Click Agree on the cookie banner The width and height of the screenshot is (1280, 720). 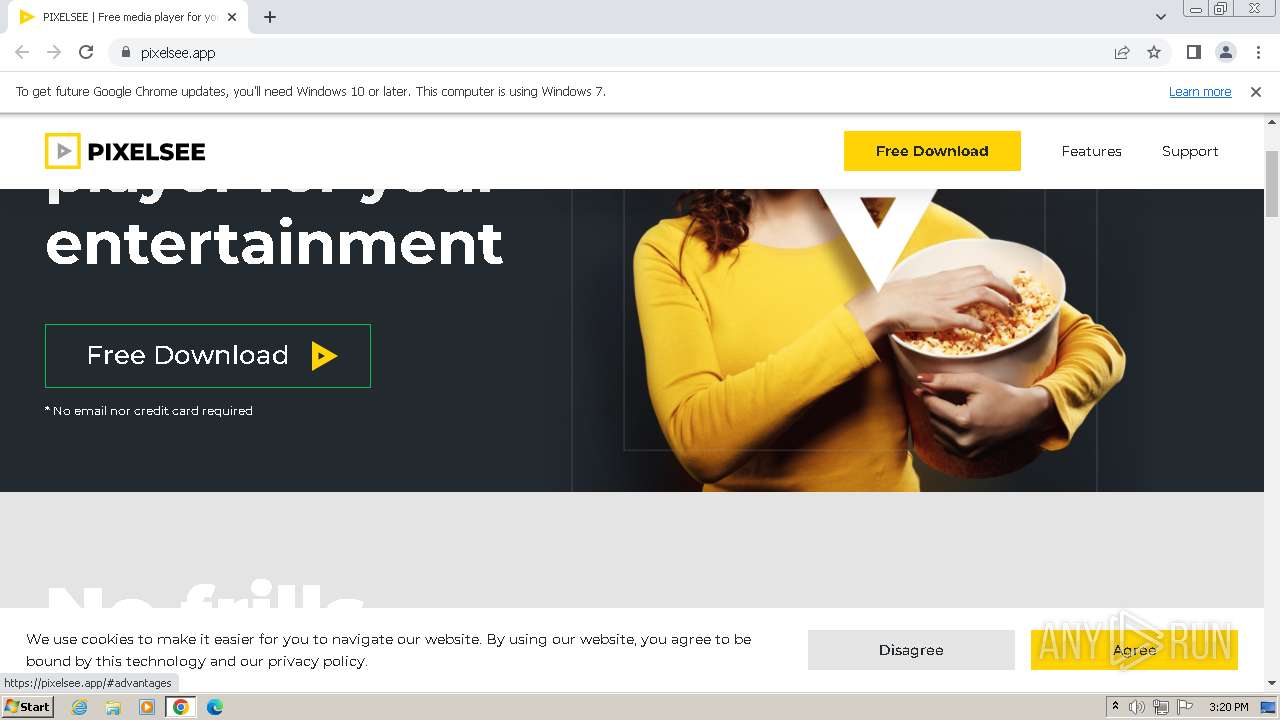1134,650
